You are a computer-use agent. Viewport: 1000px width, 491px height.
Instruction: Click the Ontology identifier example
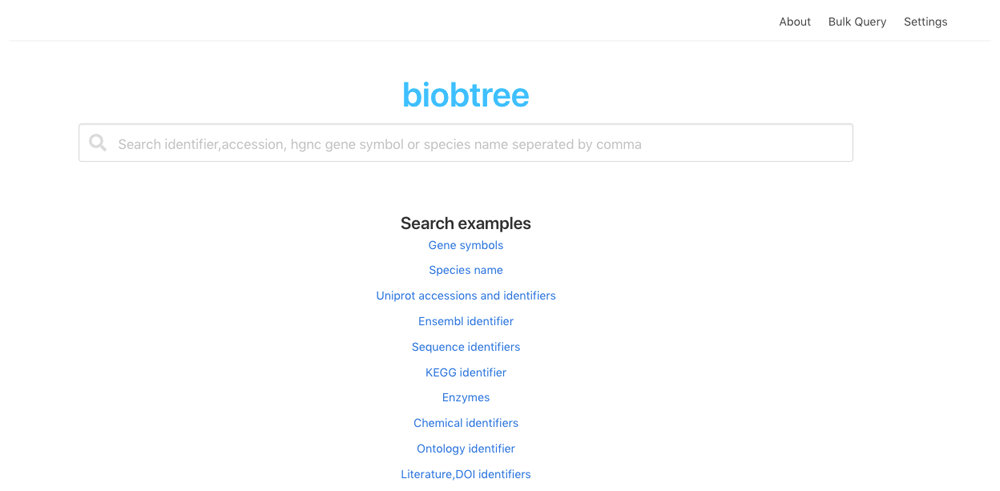click(x=465, y=448)
